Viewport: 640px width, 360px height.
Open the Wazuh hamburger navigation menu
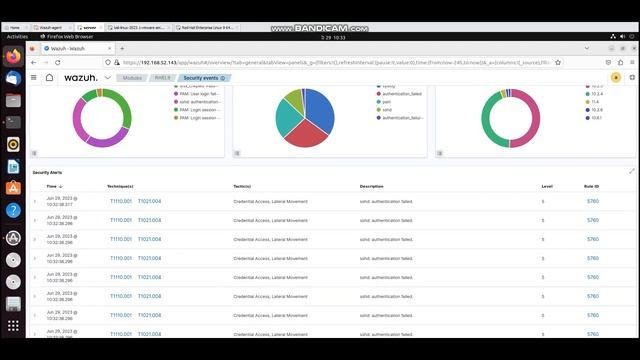click(x=34, y=78)
